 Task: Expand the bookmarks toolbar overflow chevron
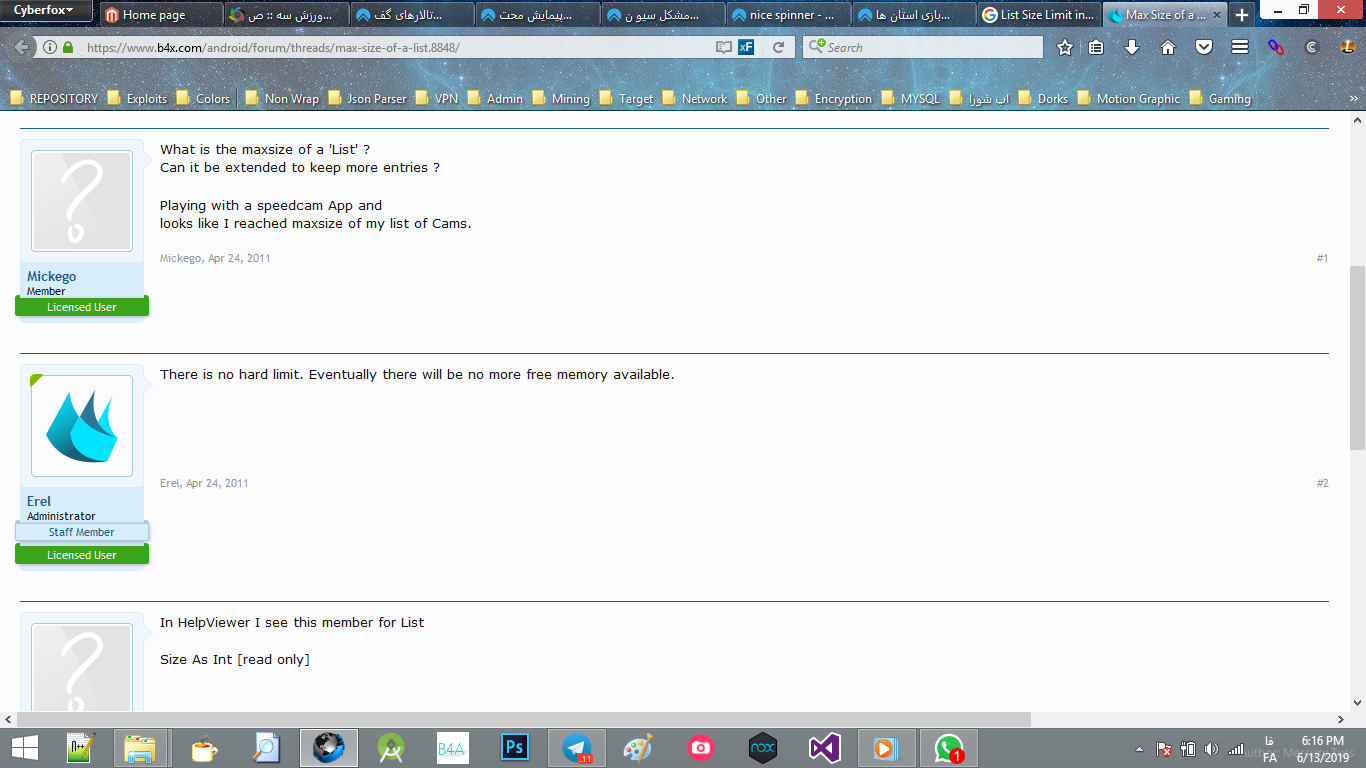(x=1353, y=99)
